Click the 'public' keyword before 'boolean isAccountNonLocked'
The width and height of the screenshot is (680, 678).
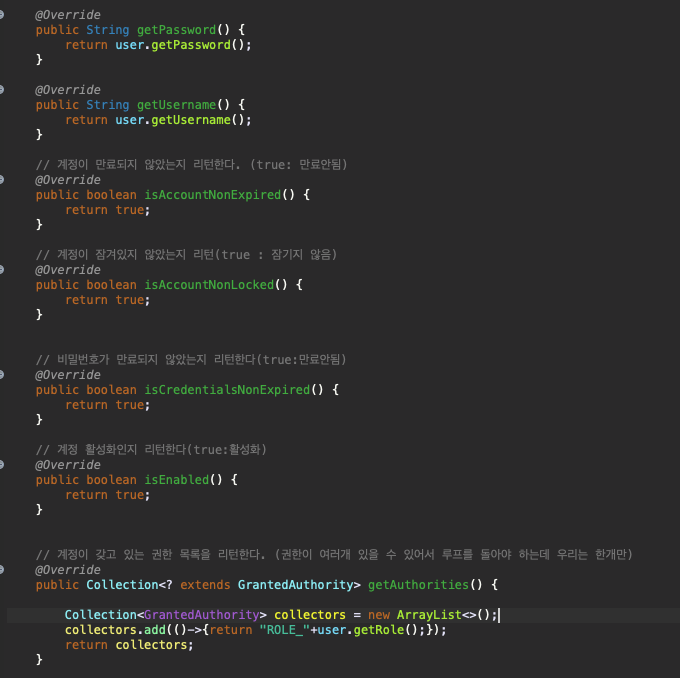tap(57, 285)
